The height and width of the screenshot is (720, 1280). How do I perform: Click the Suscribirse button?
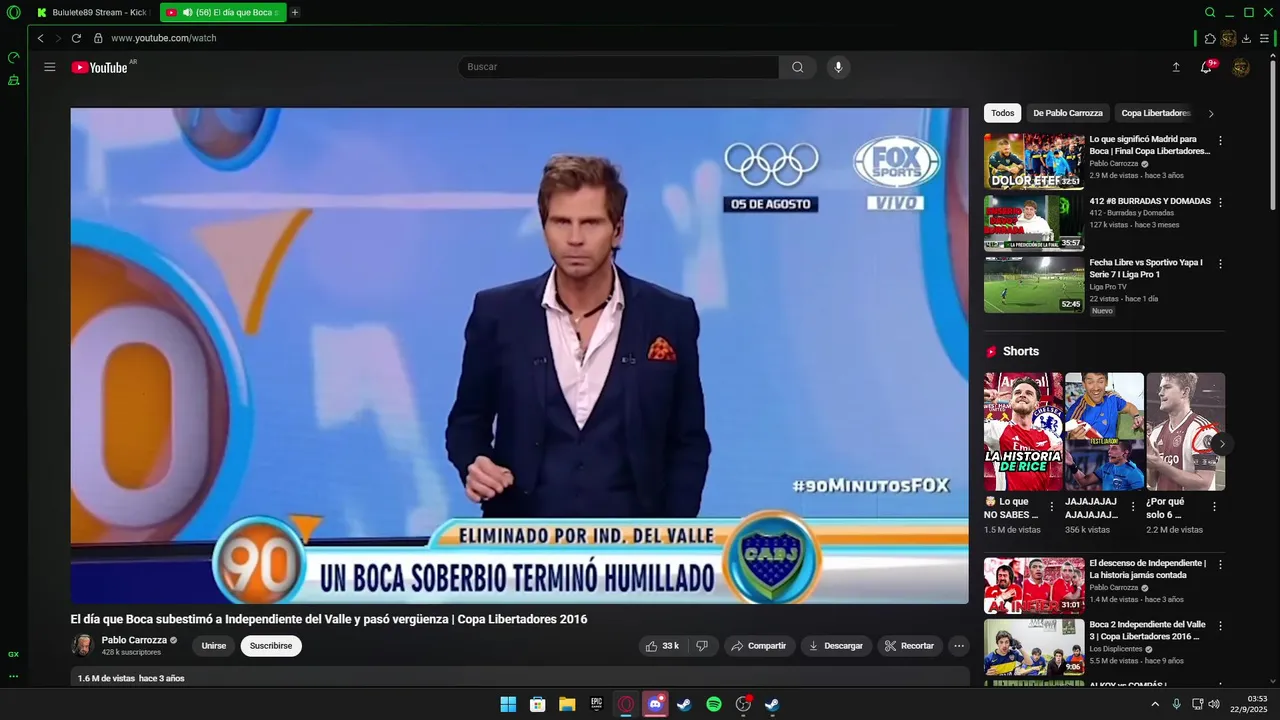coord(271,646)
